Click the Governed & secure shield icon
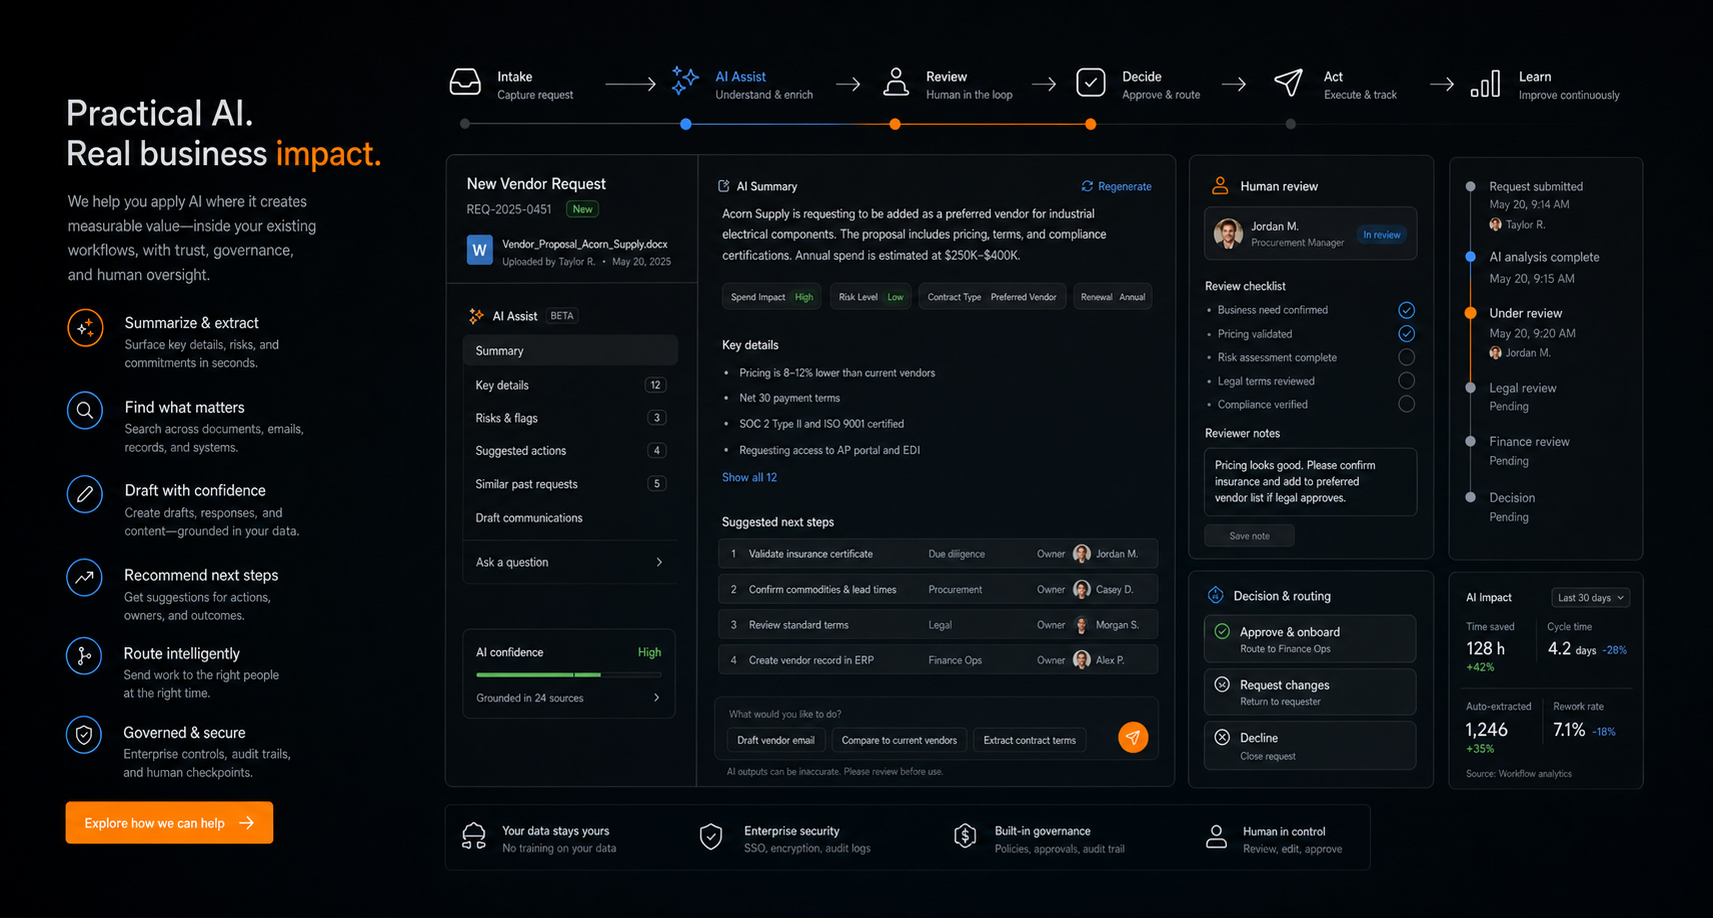Viewport: 1713px width, 918px height. (x=85, y=735)
